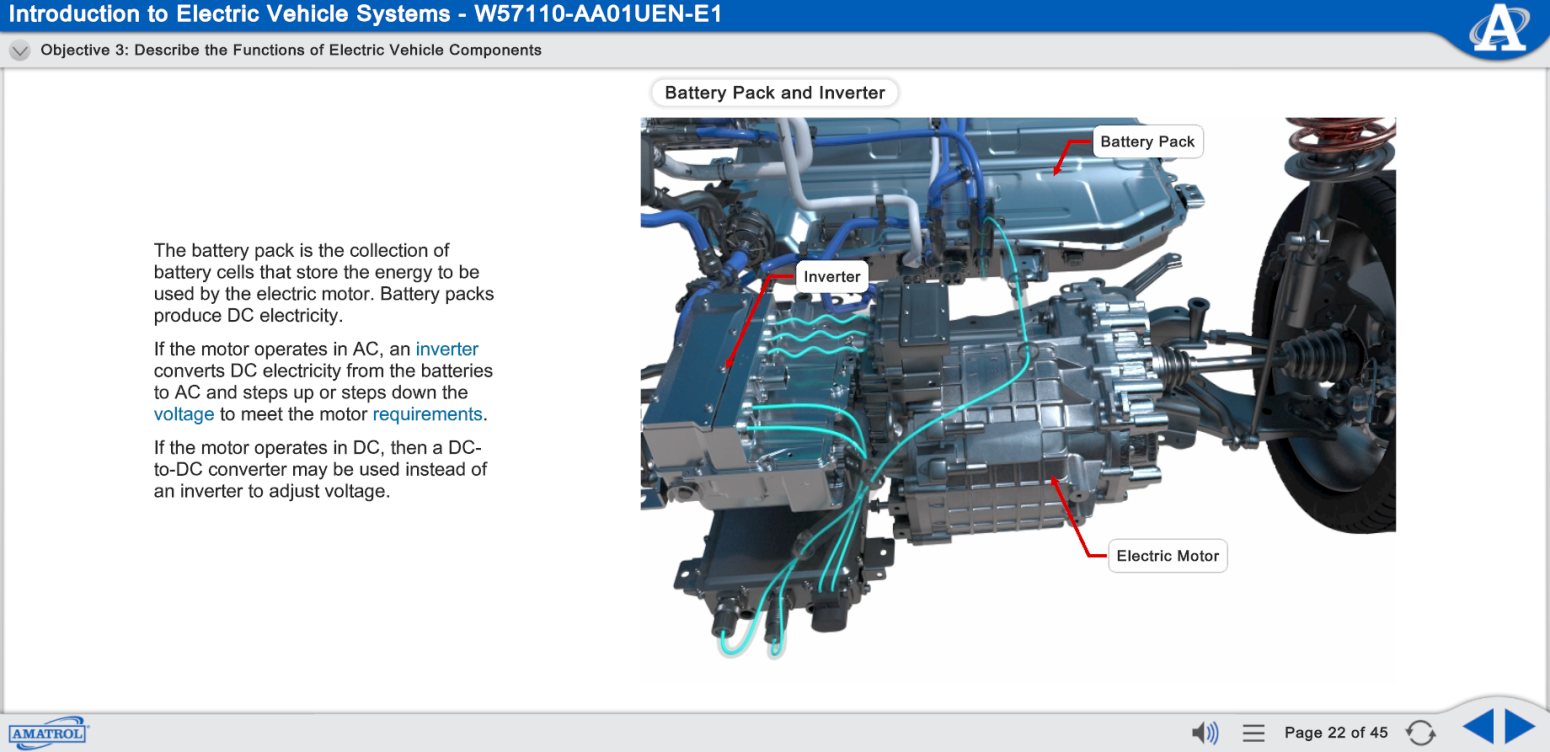
Task: Mute audio with the speaker icon
Action: point(1206,733)
